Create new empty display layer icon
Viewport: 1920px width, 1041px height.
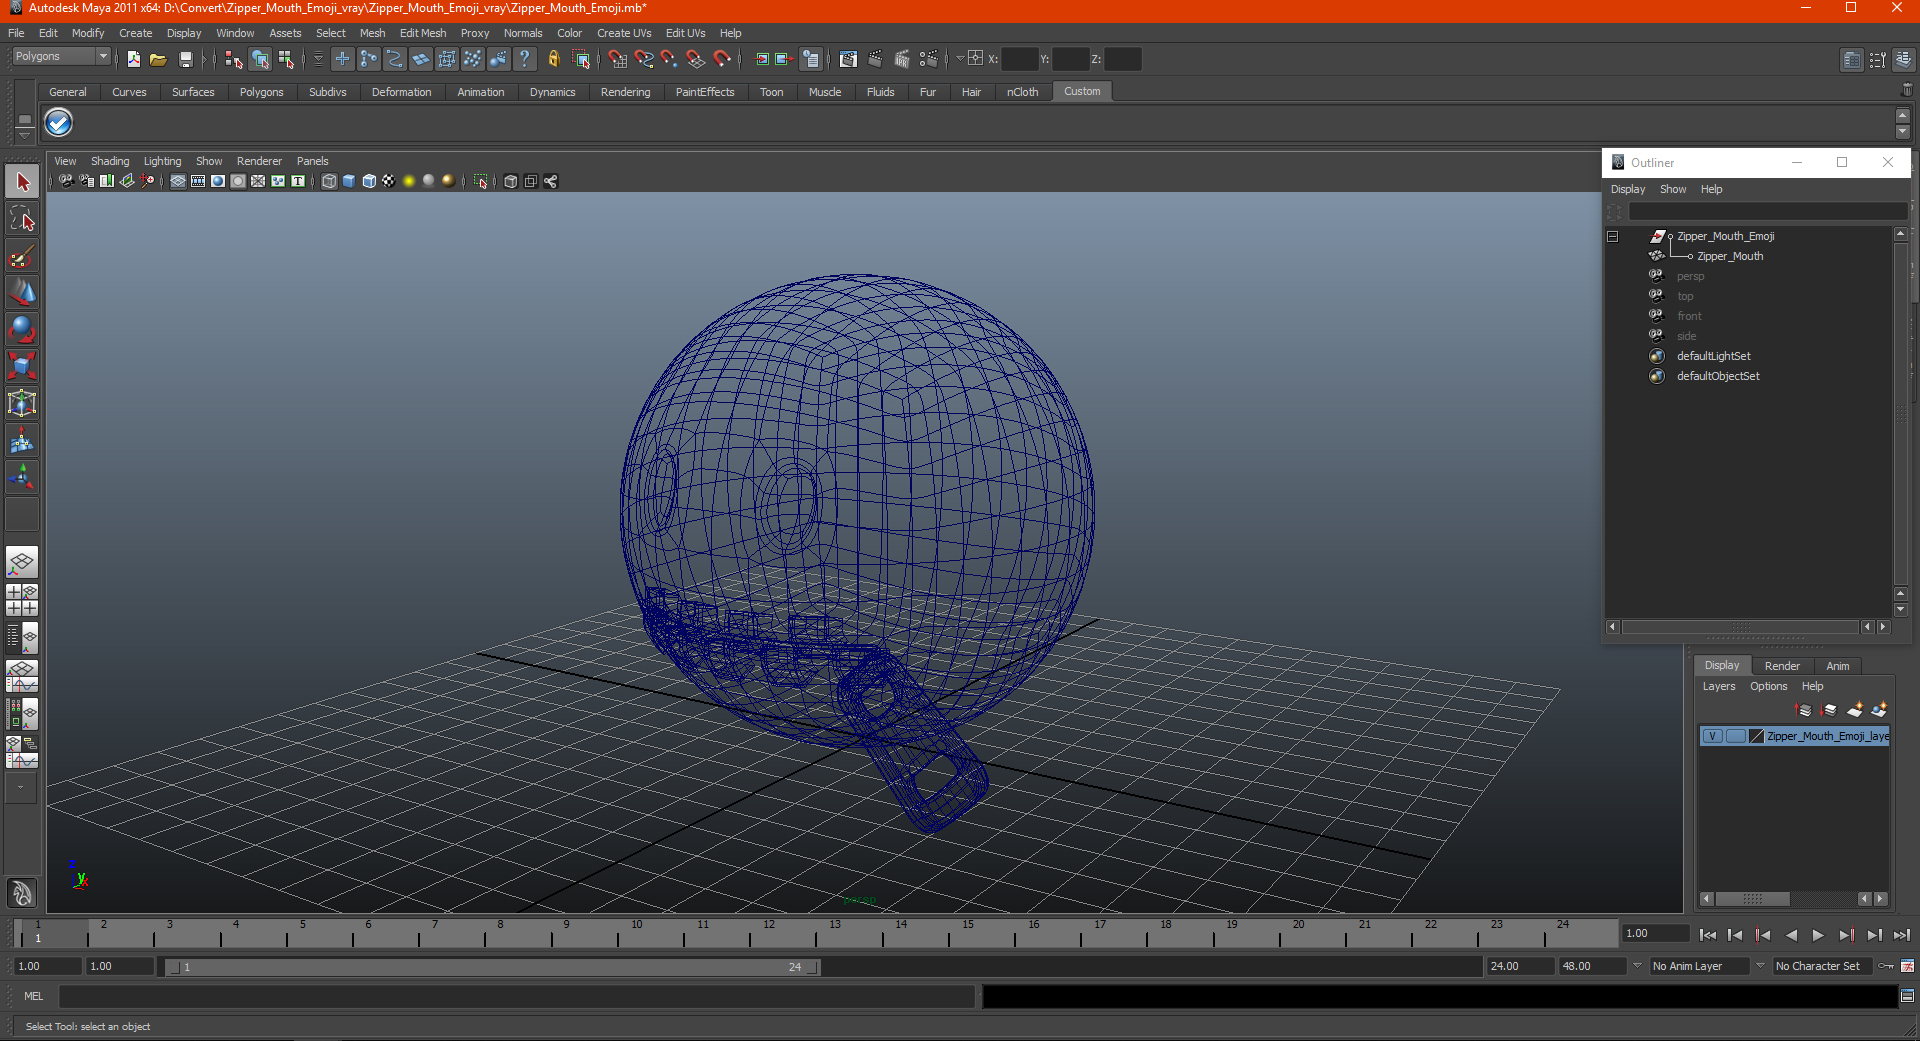tap(1855, 710)
